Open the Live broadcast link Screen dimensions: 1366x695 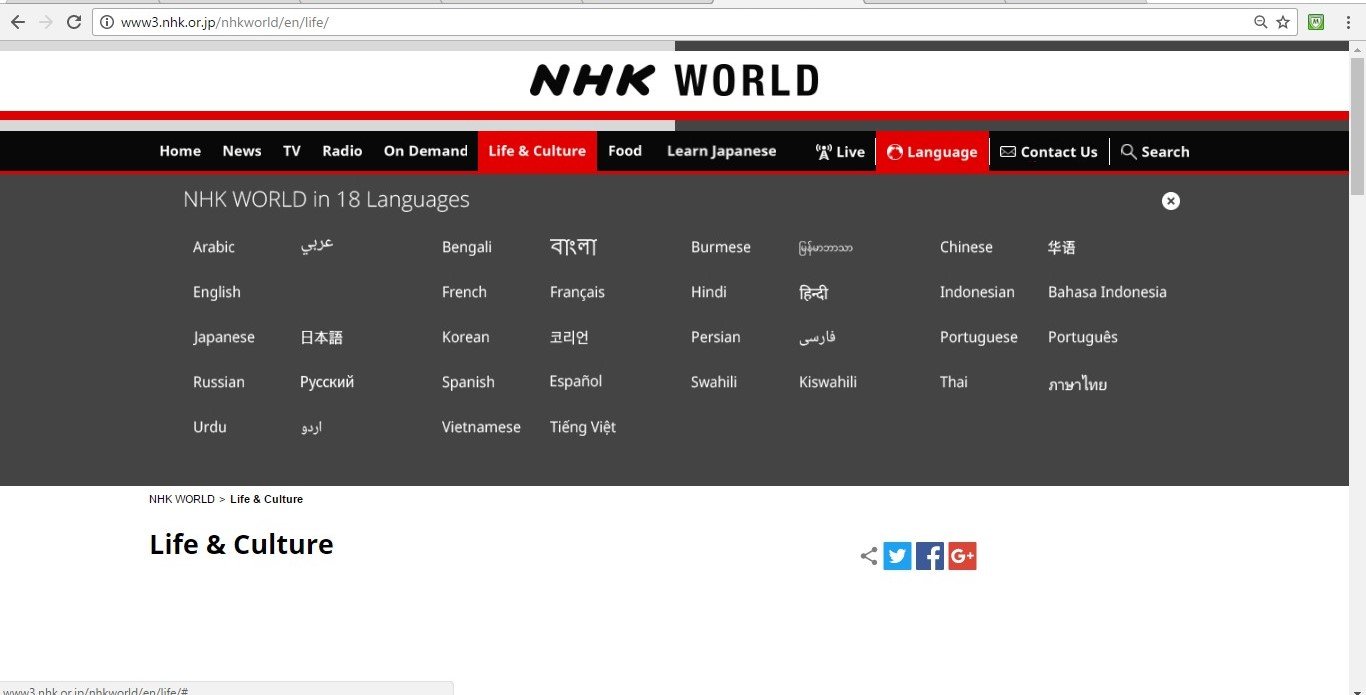click(840, 152)
